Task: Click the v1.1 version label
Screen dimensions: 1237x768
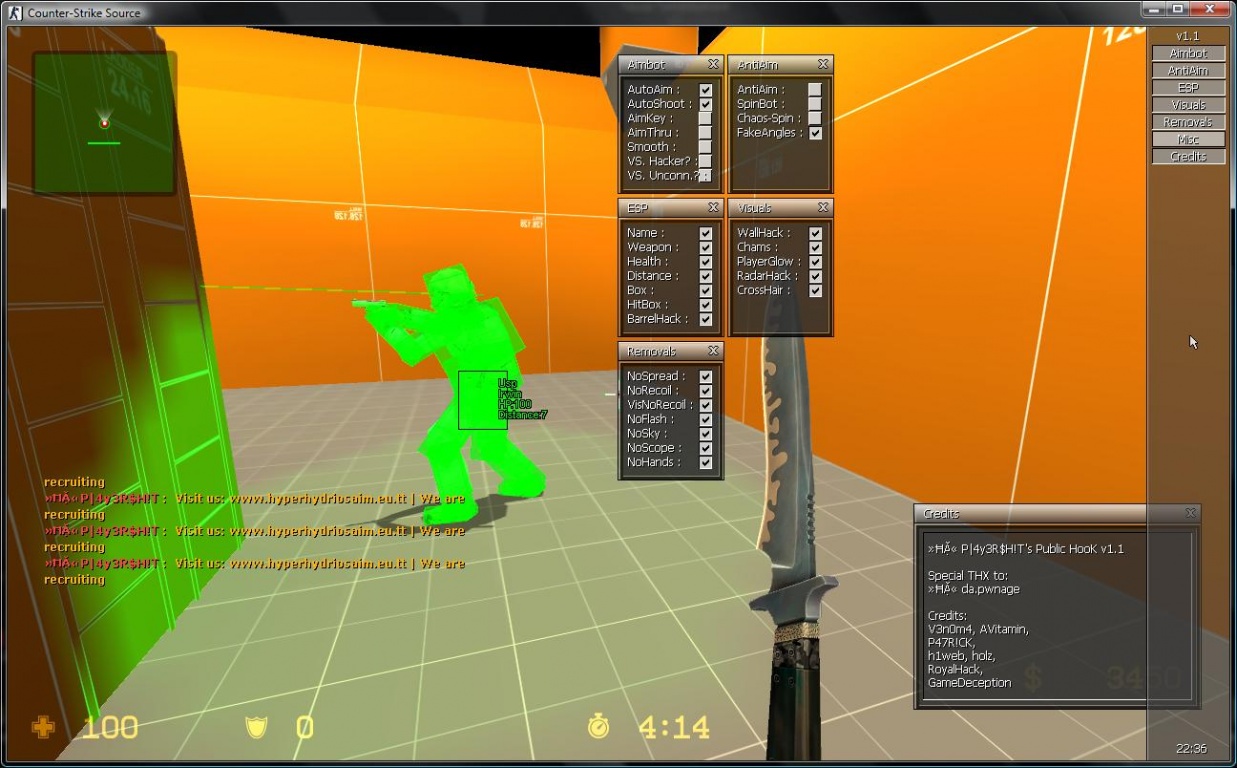Action: click(x=1187, y=36)
